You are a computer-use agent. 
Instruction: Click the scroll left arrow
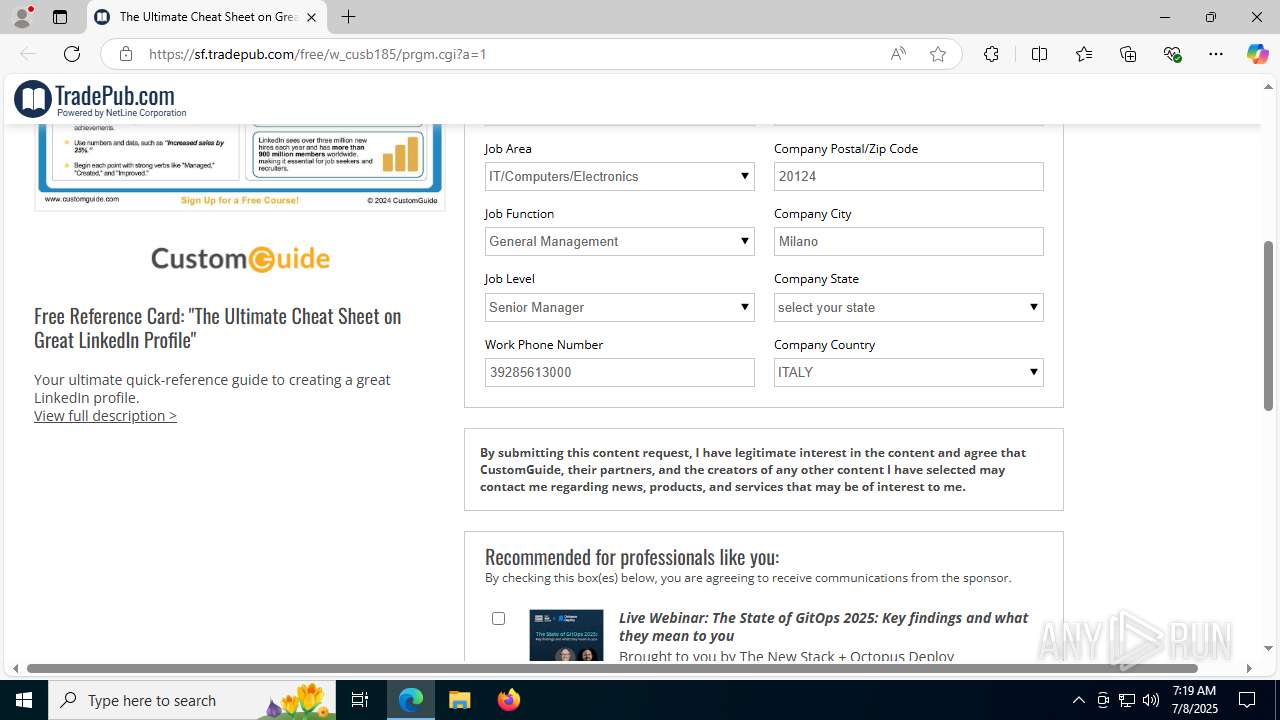(15, 668)
